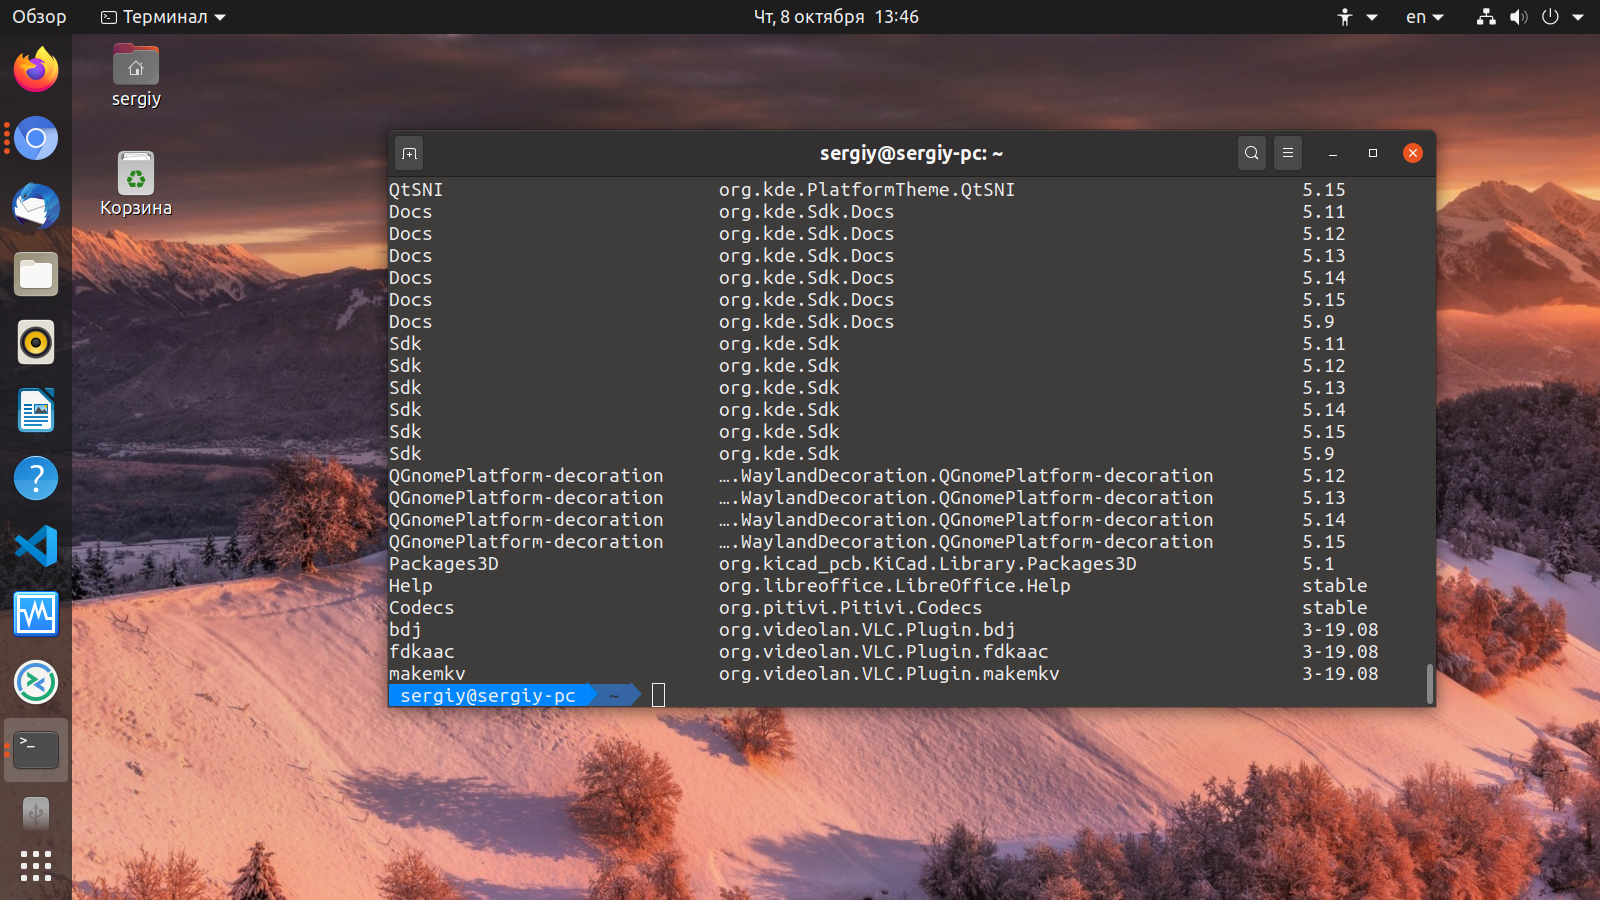Click org.kicad_pcb.KiCad.Library.Packages3D line
This screenshot has width=1600, height=900.
coord(927,564)
